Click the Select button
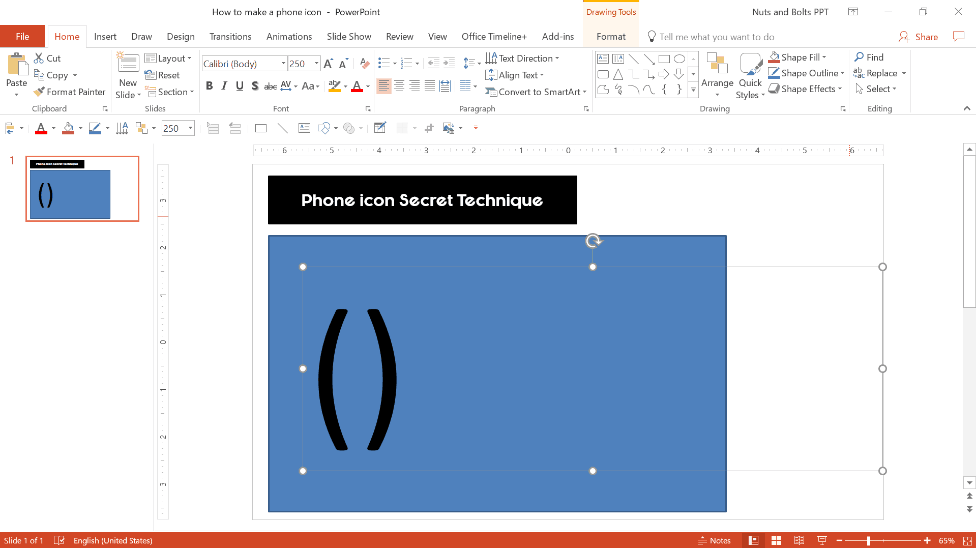This screenshot has width=976, height=548. tap(876, 89)
